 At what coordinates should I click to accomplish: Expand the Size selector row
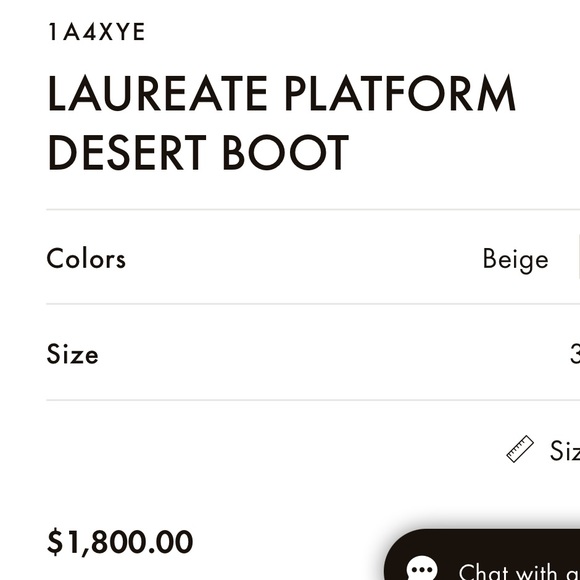click(313, 353)
